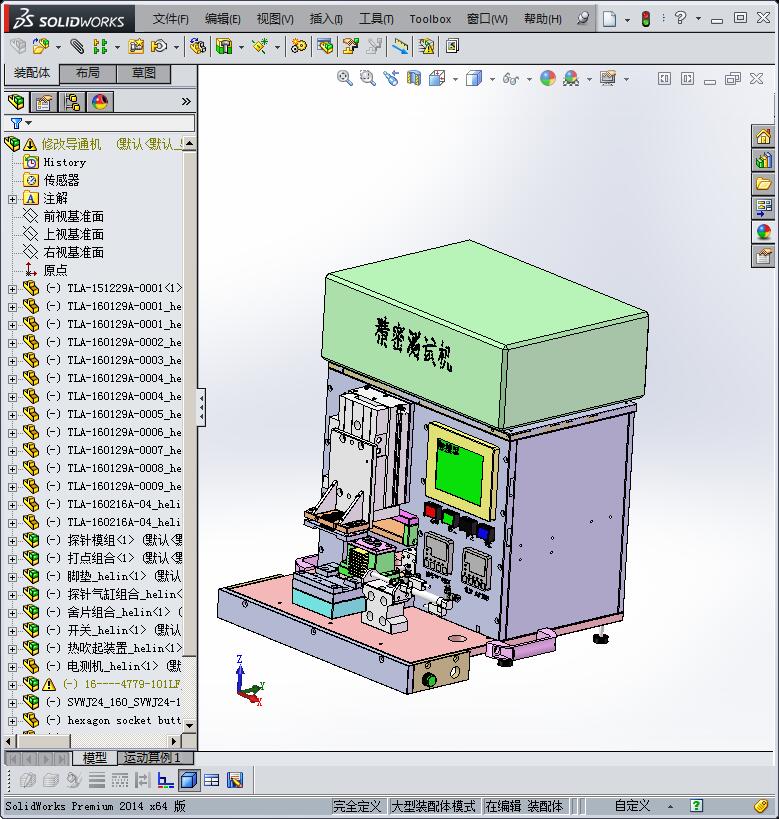779x819 pixels.
Task: Switch to the 运动算例1 motion study tab
Action: coord(151,758)
